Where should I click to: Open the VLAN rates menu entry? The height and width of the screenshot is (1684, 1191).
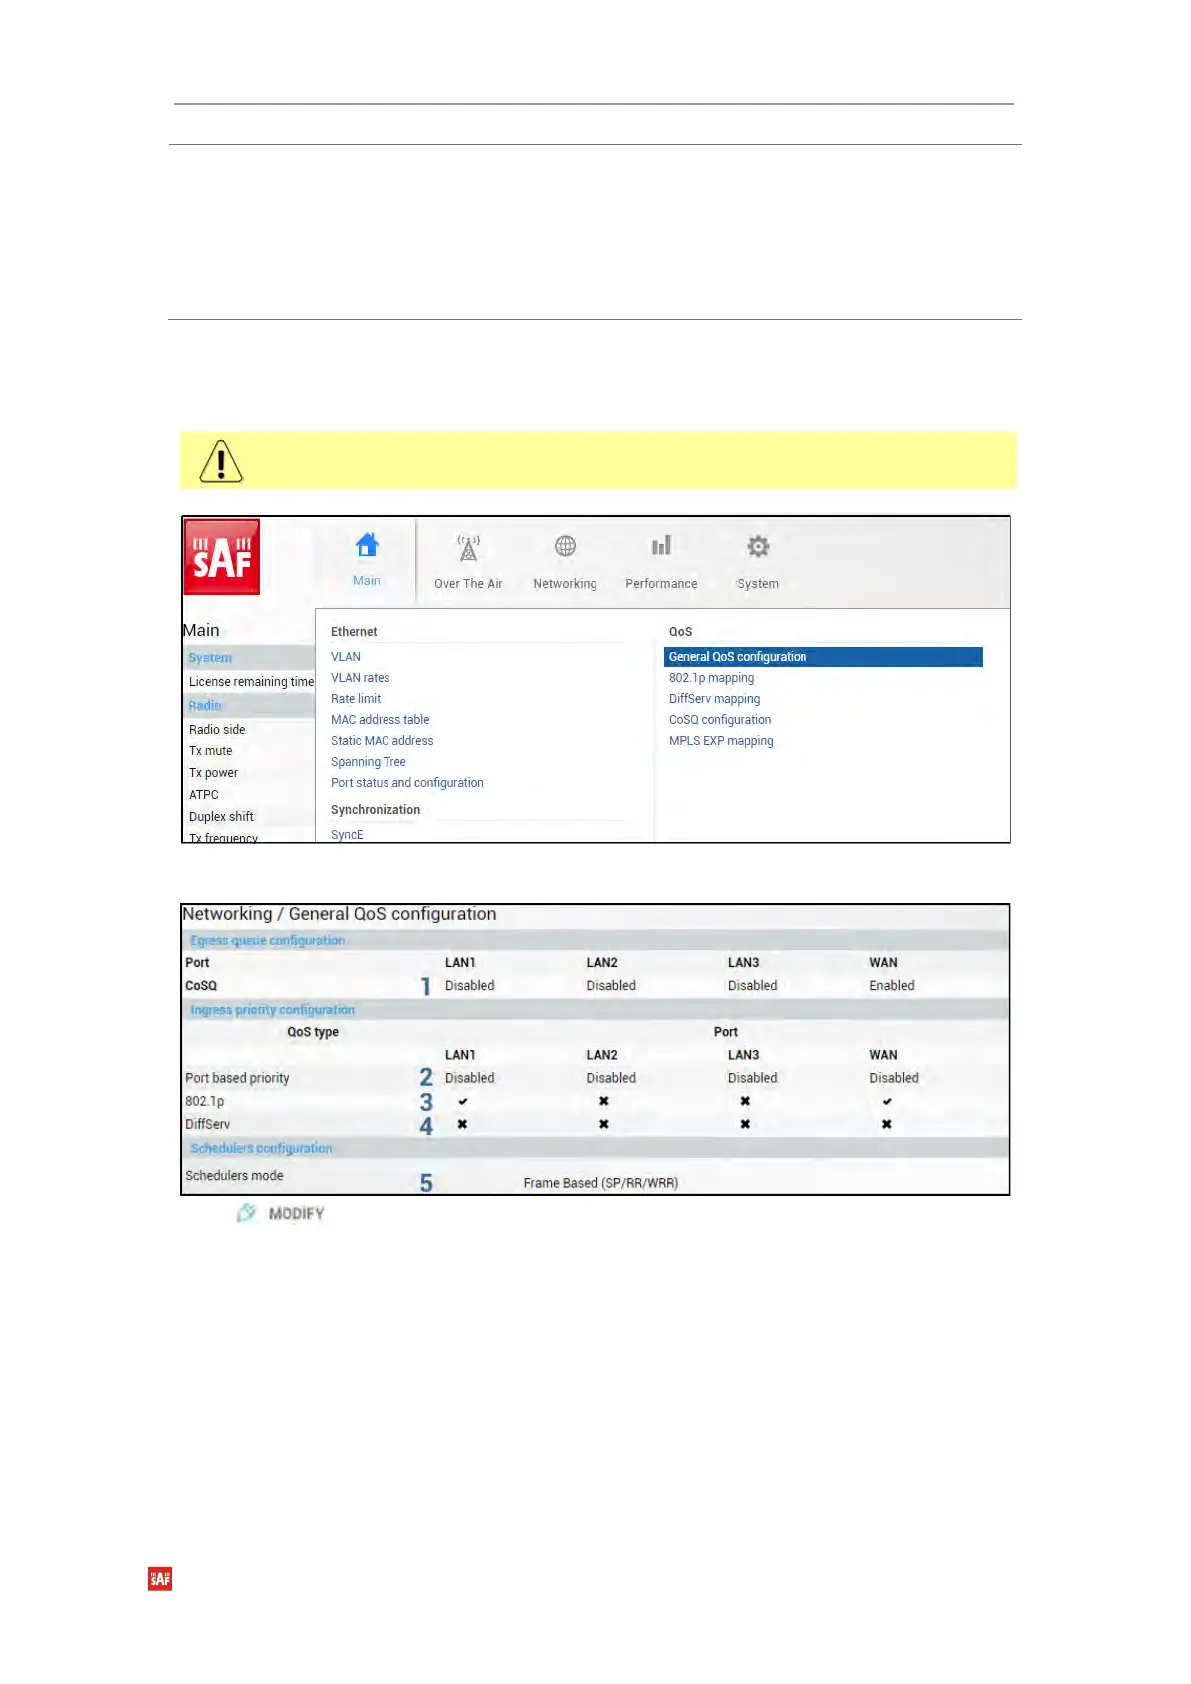[360, 678]
